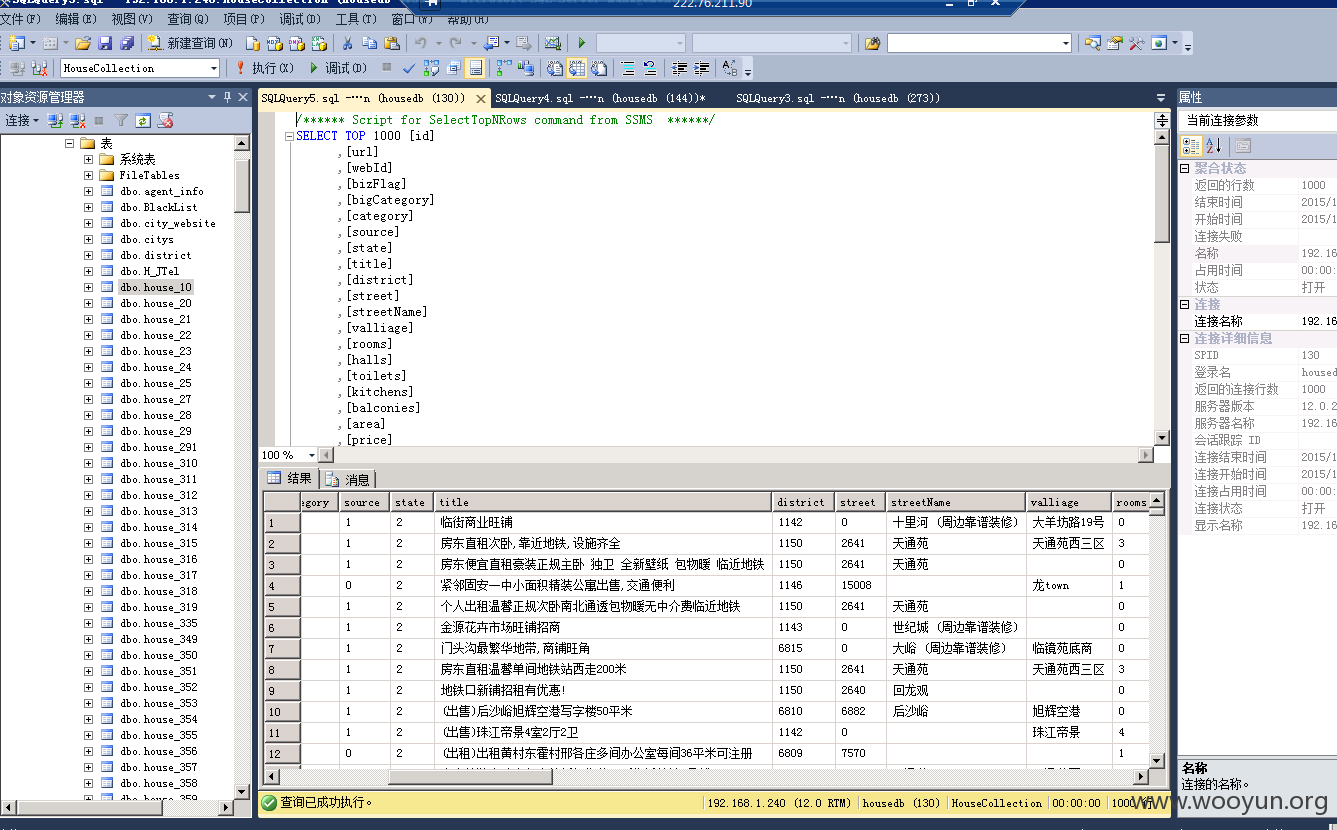Toggle Object Explorer auto-hide pin

[228, 97]
